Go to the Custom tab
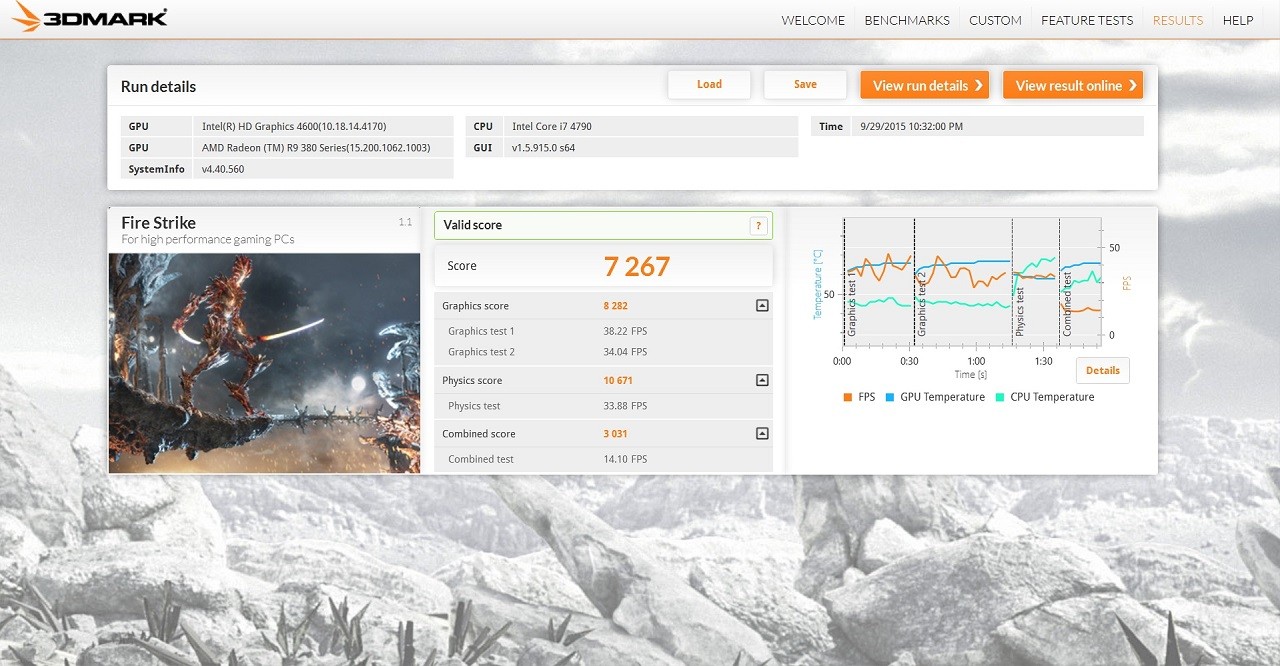 (x=995, y=20)
